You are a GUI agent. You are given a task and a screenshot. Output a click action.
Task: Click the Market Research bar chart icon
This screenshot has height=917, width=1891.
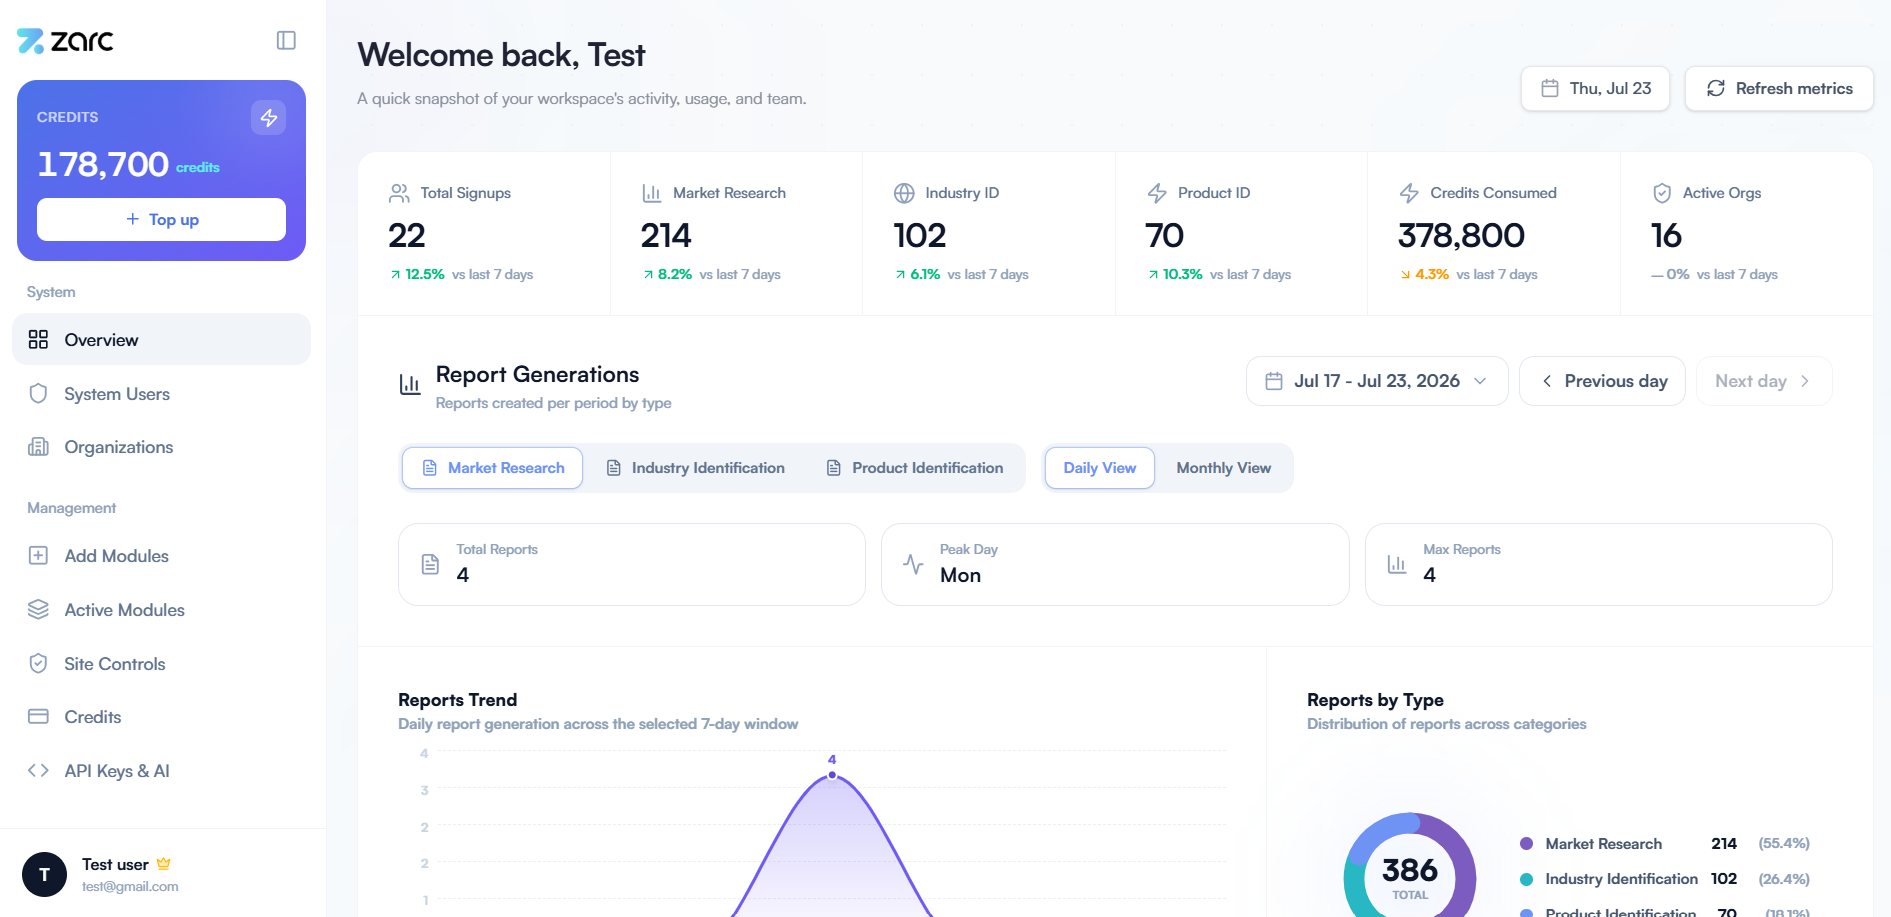[x=652, y=193]
